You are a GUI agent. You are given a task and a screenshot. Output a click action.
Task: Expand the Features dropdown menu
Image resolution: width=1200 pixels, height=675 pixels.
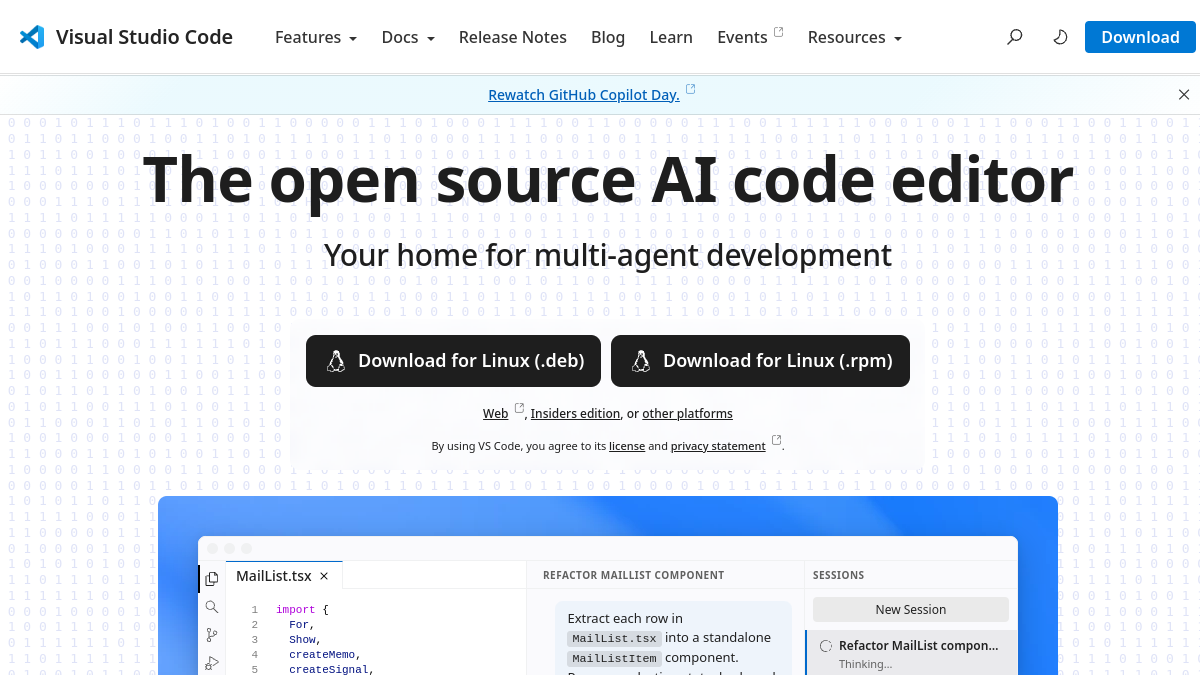click(x=316, y=37)
